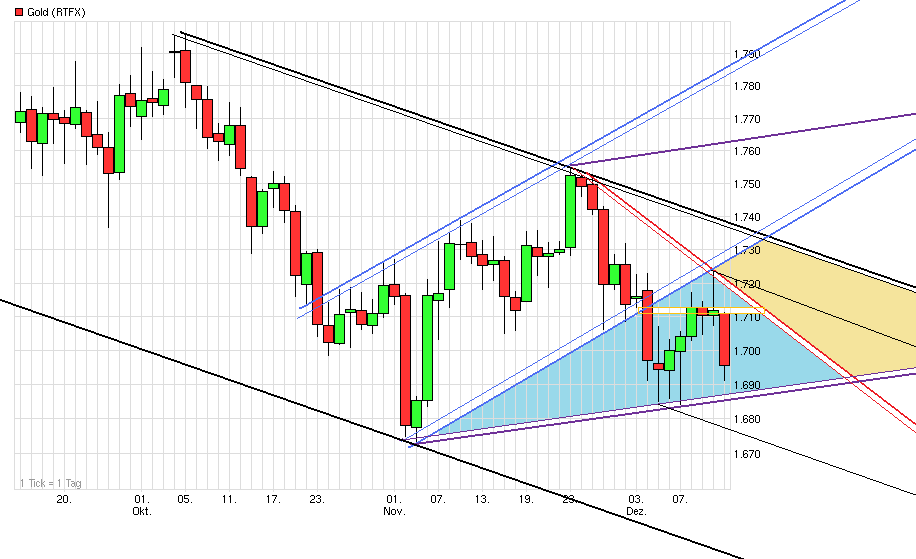Select the 1.730 price axis label
The width and height of the screenshot is (916, 559).
click(747, 250)
